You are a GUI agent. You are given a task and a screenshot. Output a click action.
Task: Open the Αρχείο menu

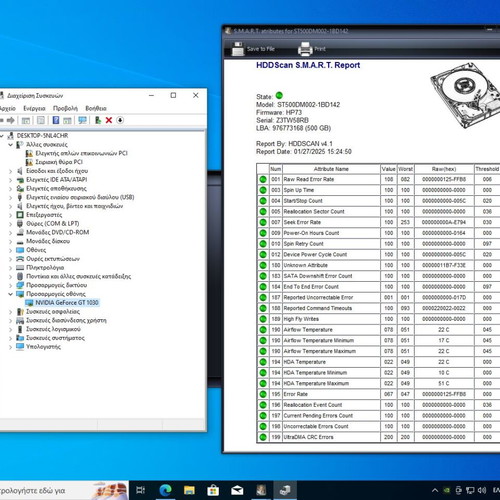[x=7, y=108]
